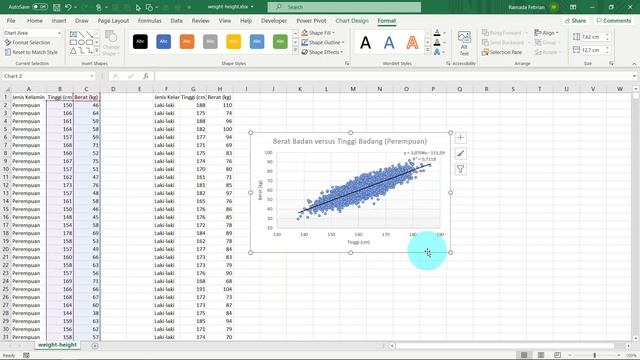Adjust the zoom slider
This screenshot has height=360, width=640.
[x=594, y=355]
